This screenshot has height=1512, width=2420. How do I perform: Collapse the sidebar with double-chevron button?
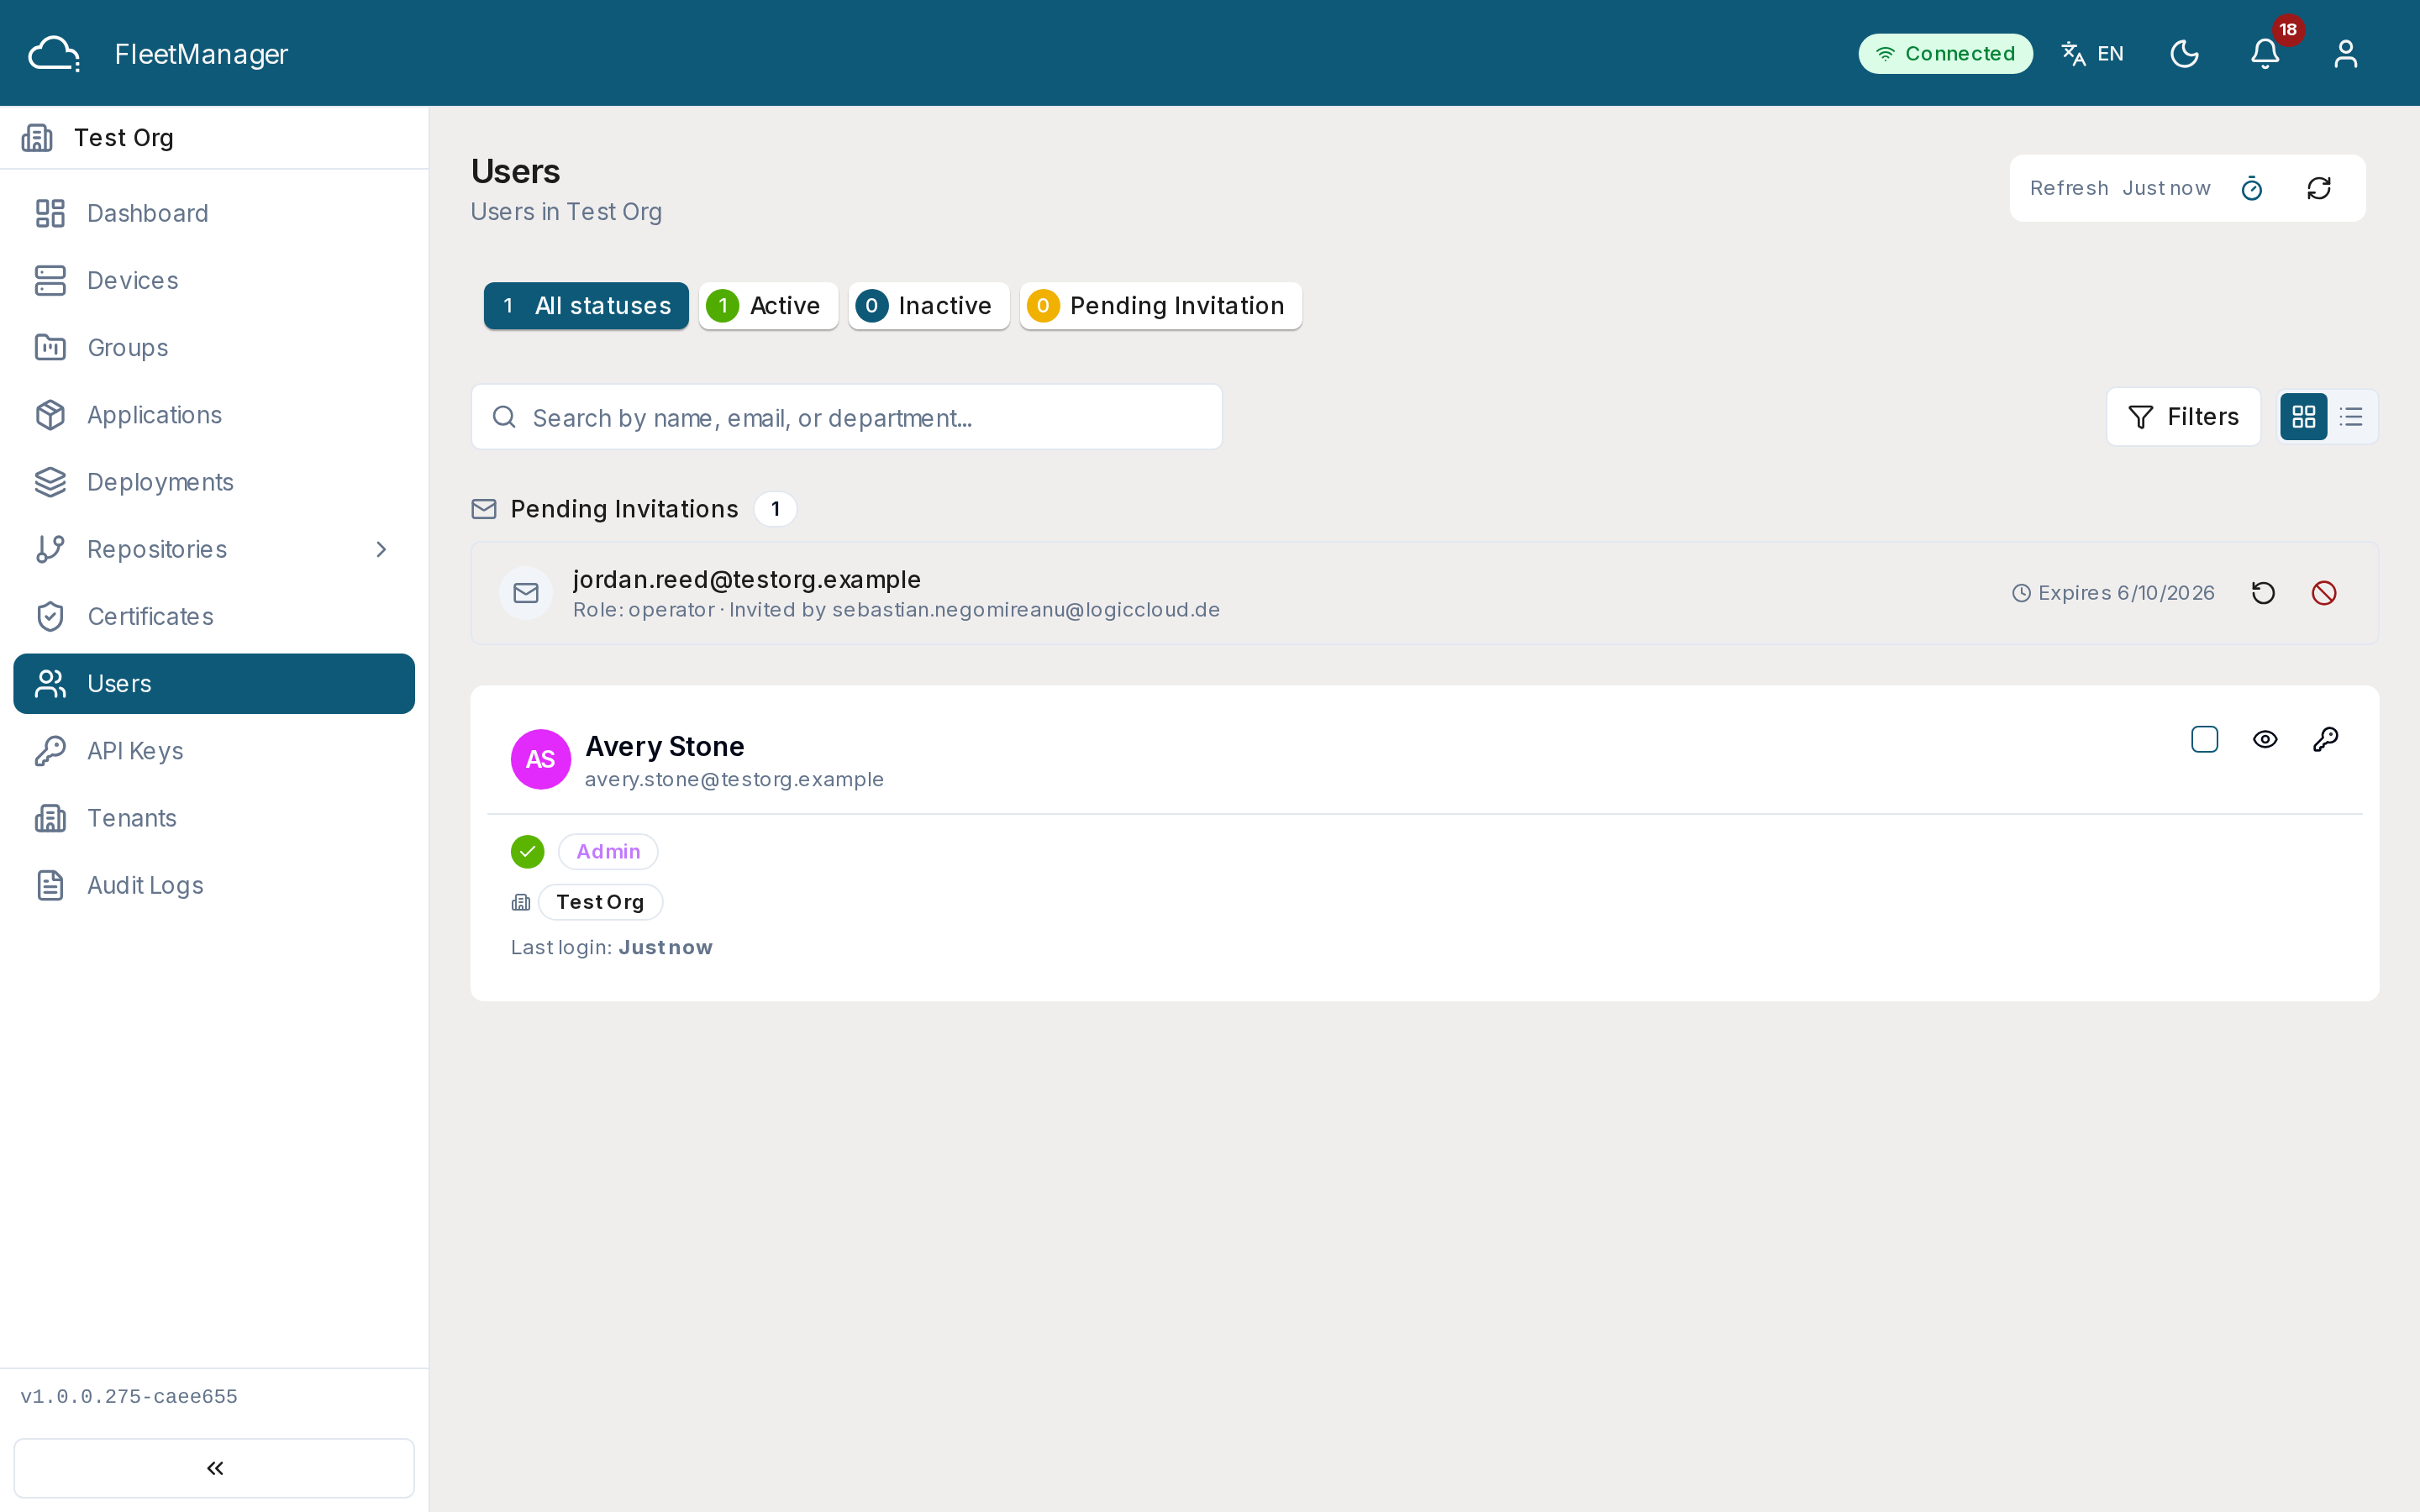click(x=214, y=1467)
